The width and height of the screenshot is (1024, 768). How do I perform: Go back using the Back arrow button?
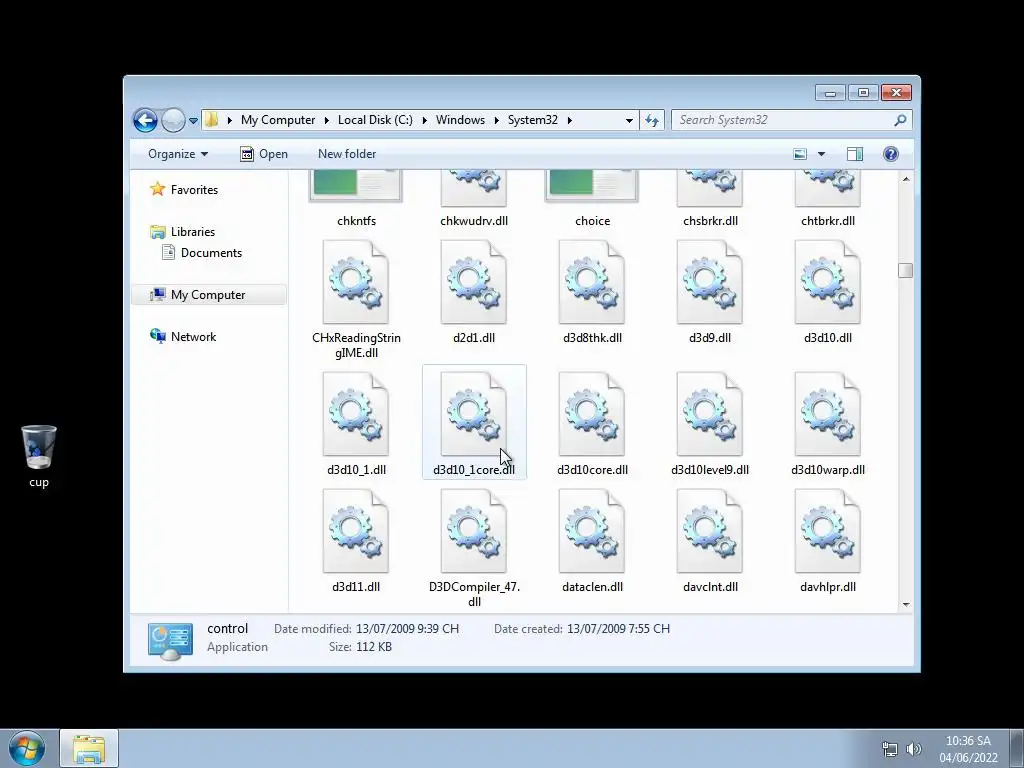(x=145, y=120)
